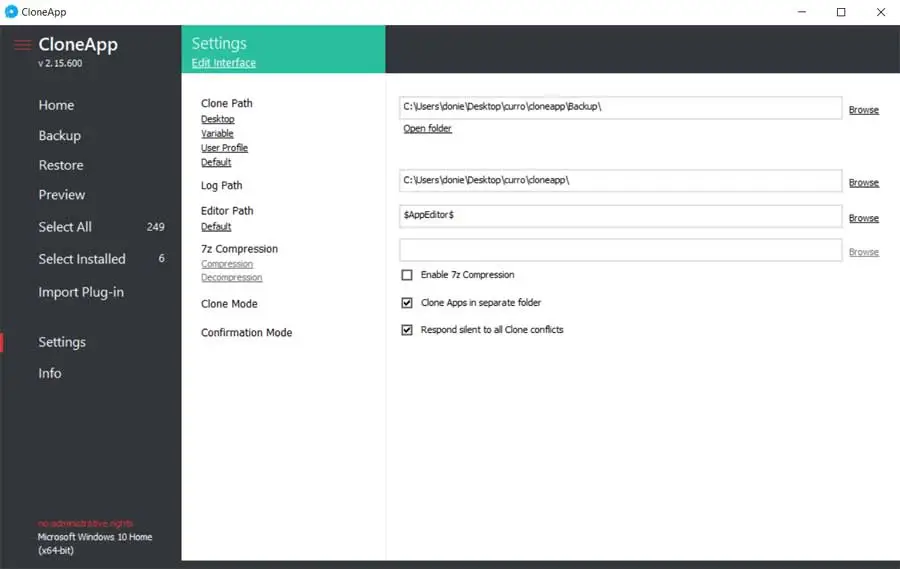This screenshot has width=900, height=569.
Task: Open the Home section
Action: (x=56, y=105)
